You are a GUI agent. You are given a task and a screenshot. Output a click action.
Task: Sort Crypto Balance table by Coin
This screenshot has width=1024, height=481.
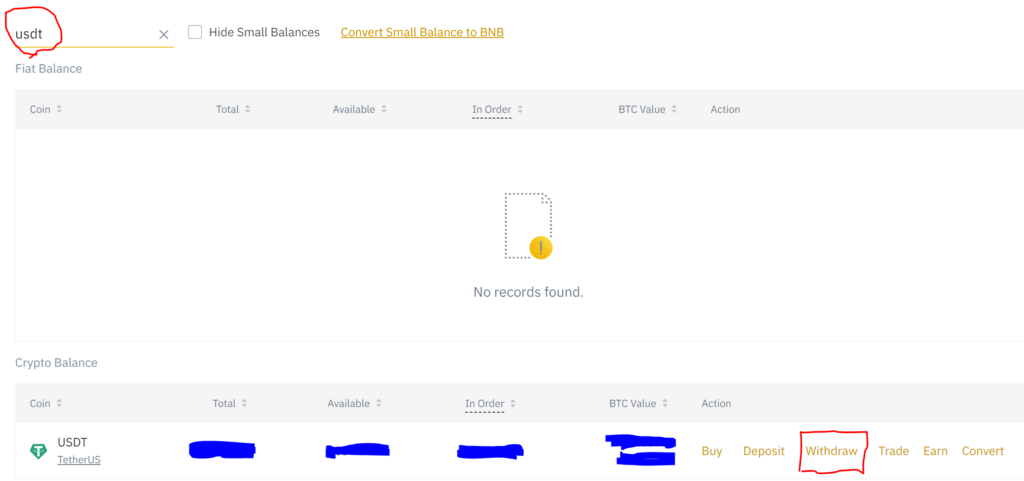46,403
